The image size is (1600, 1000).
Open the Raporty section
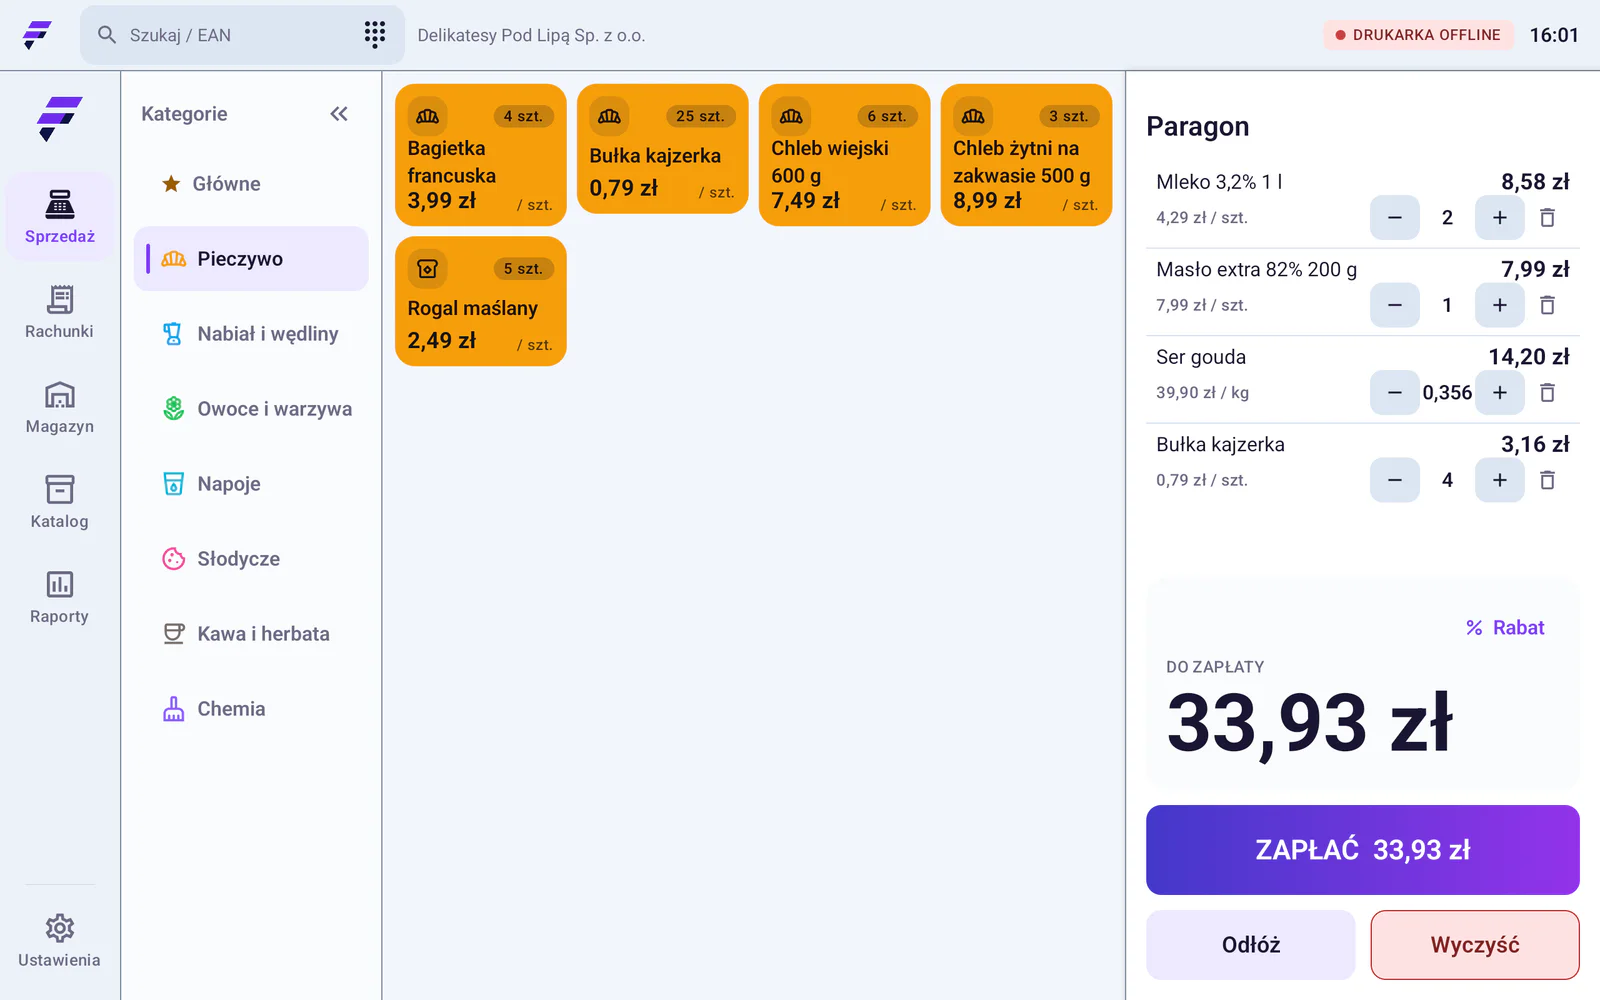pos(60,597)
